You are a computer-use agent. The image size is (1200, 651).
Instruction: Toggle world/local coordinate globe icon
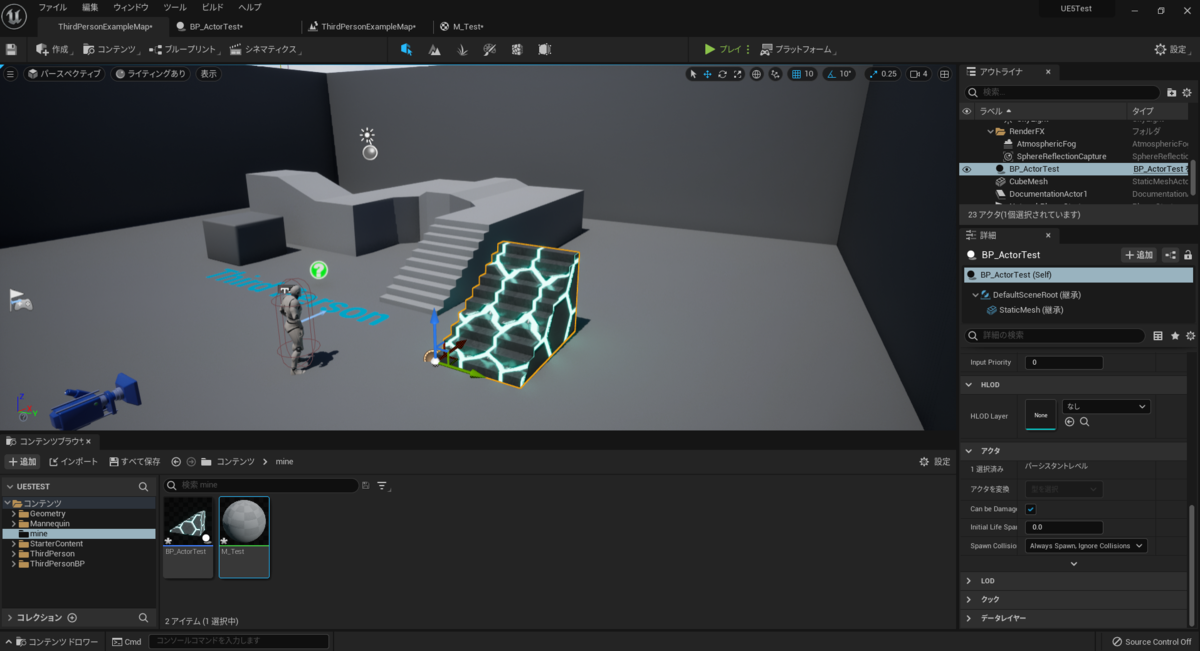click(x=756, y=74)
